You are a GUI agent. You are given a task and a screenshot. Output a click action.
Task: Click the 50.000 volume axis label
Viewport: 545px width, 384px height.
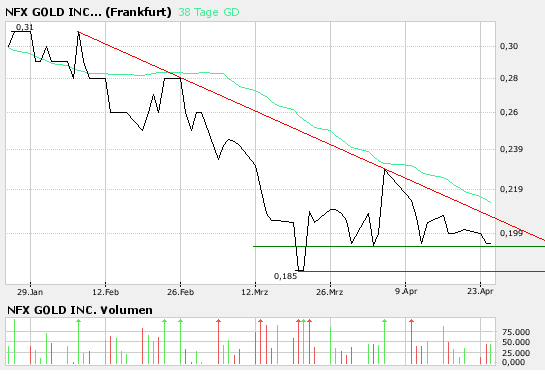(x=516, y=342)
